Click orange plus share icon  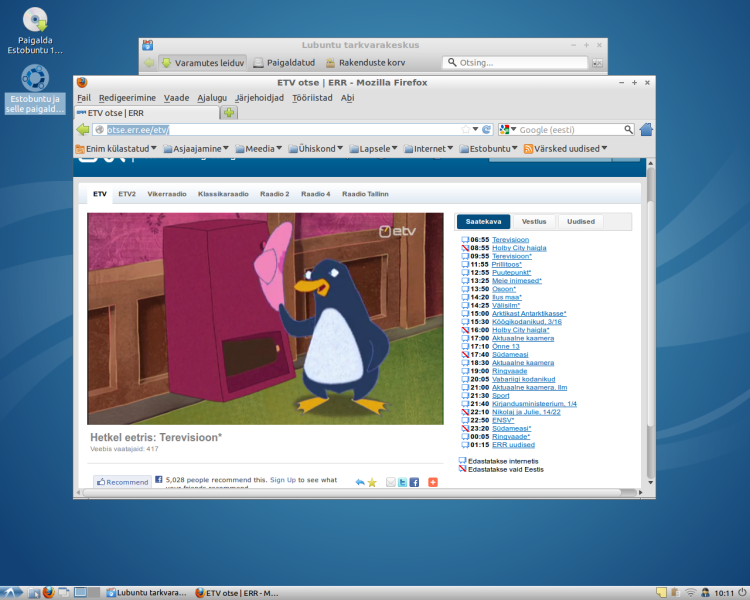433,482
